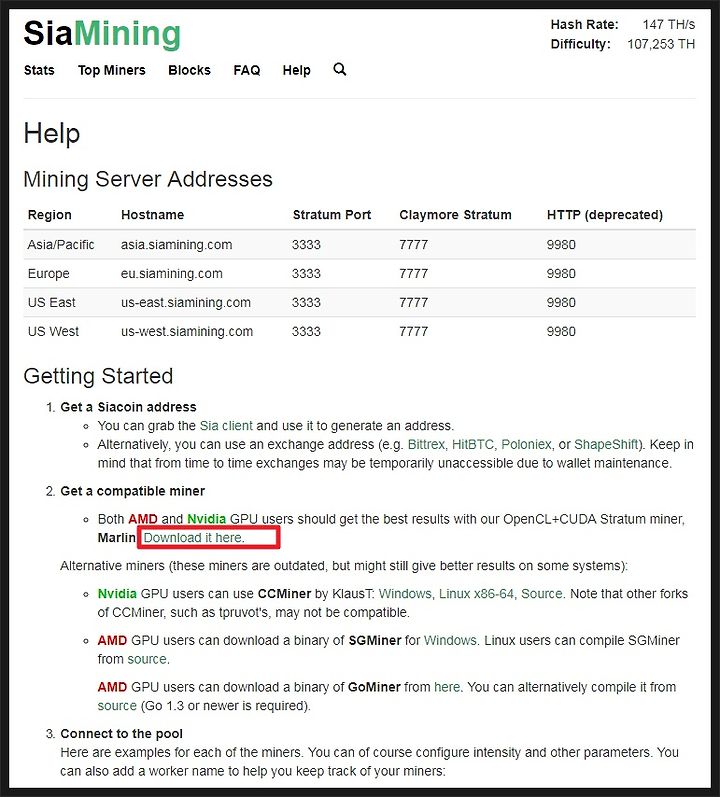The width and height of the screenshot is (720, 797).
Task: Select hostname us-east.siamining.com
Action: tap(186, 302)
